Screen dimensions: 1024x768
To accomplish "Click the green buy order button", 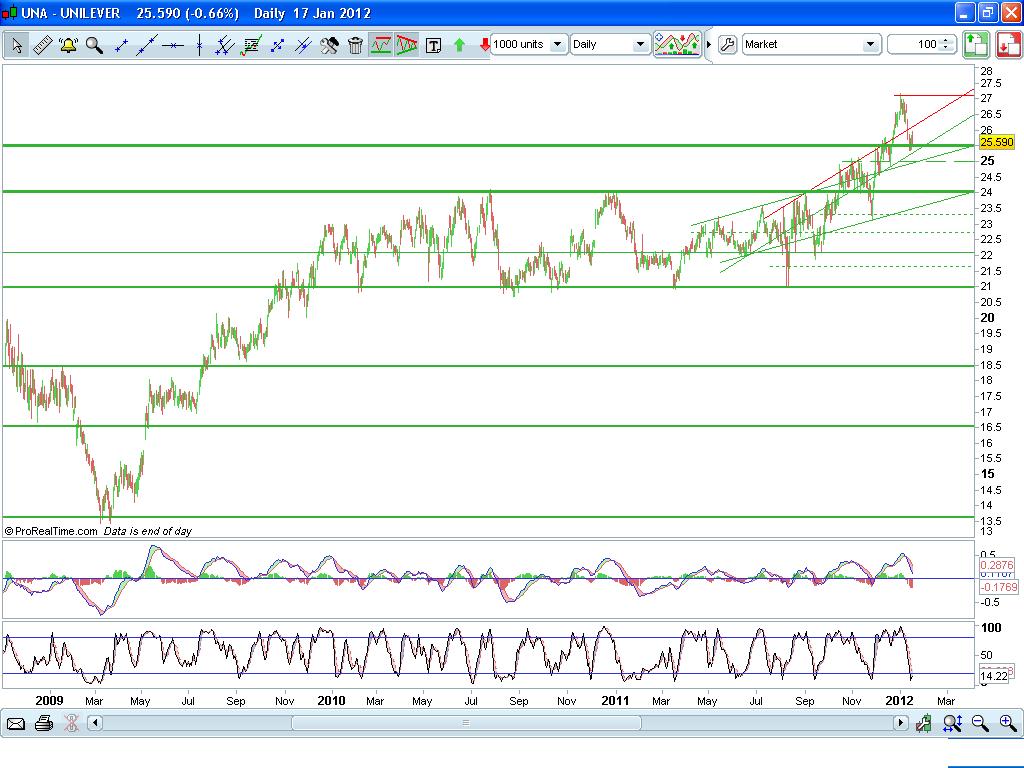I will 976,44.
